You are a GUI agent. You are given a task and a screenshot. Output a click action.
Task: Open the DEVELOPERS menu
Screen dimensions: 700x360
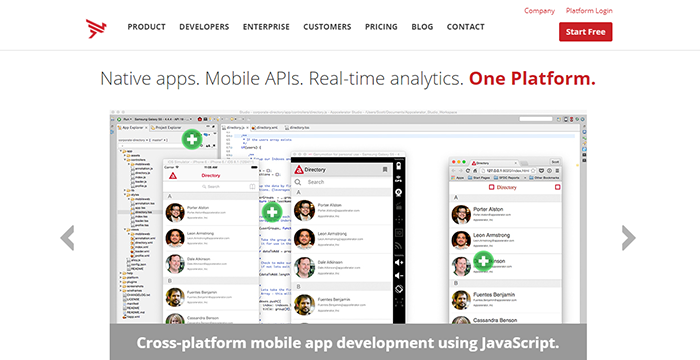[204, 27]
